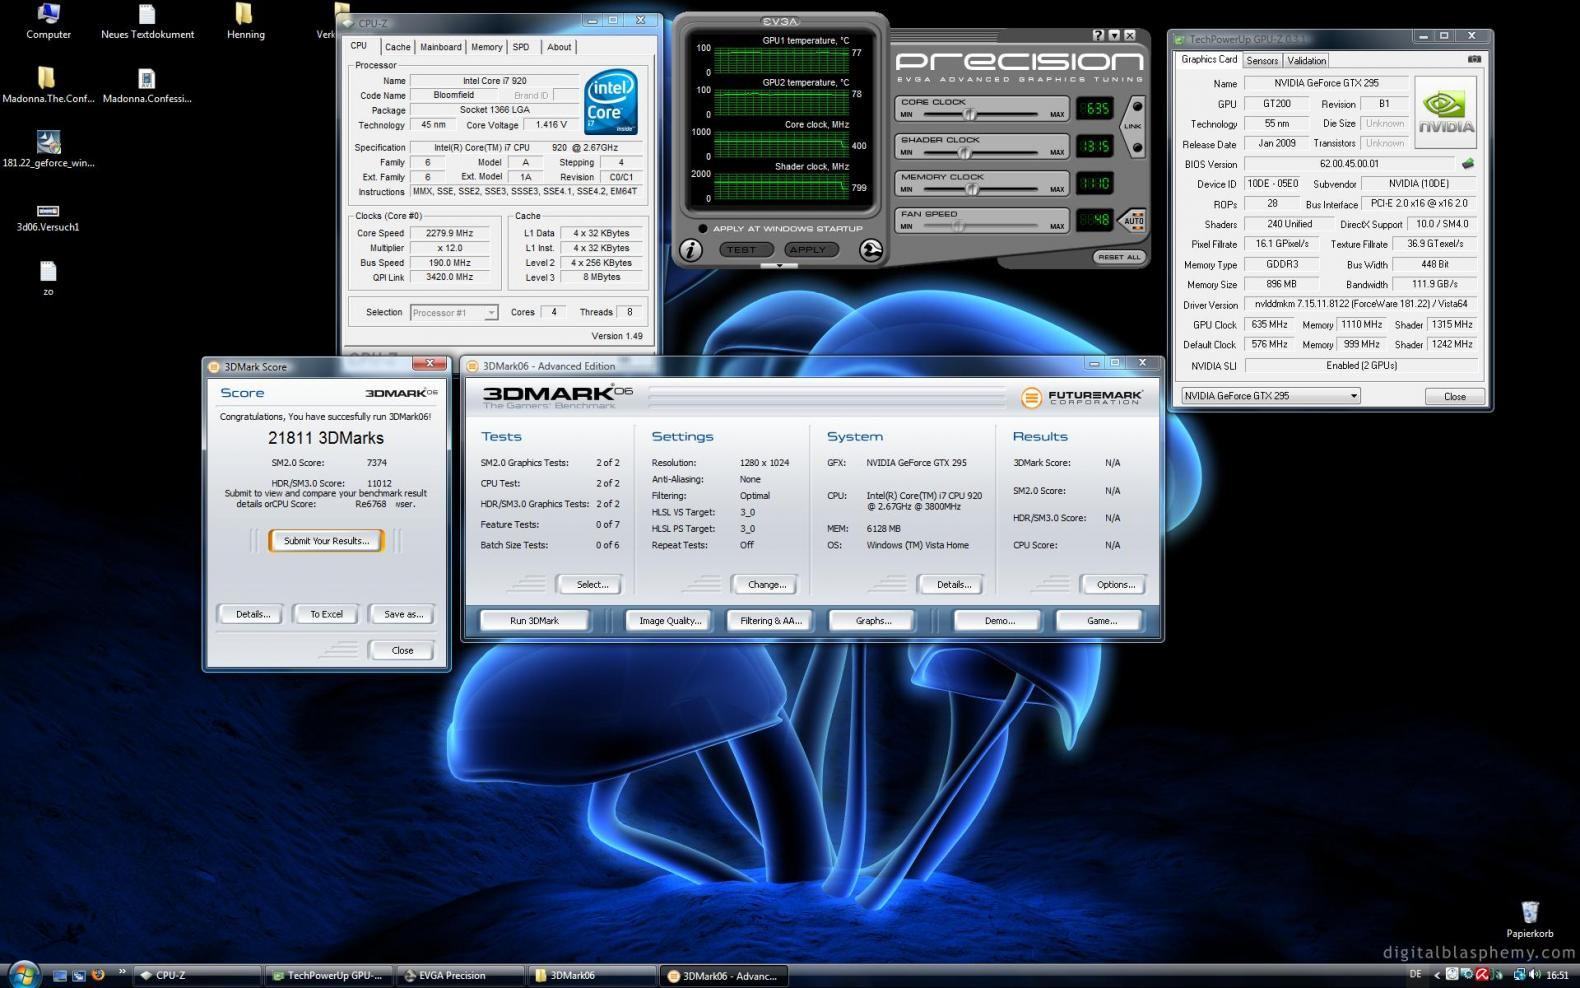
Task: Click Switch between windows quick launch icon
Action: [78, 975]
